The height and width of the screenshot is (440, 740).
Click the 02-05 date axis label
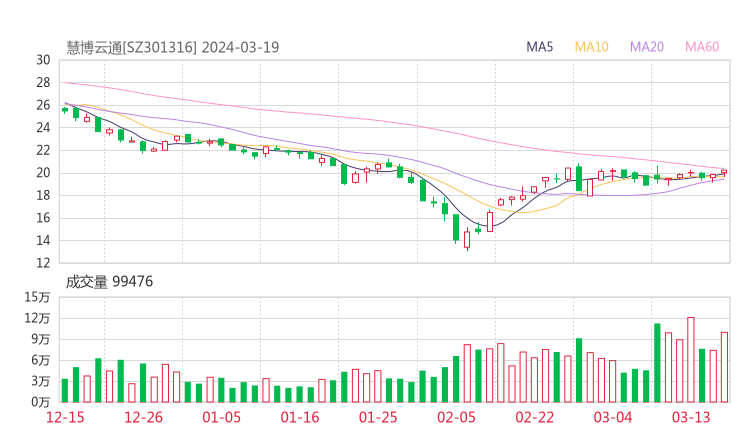tap(456, 417)
